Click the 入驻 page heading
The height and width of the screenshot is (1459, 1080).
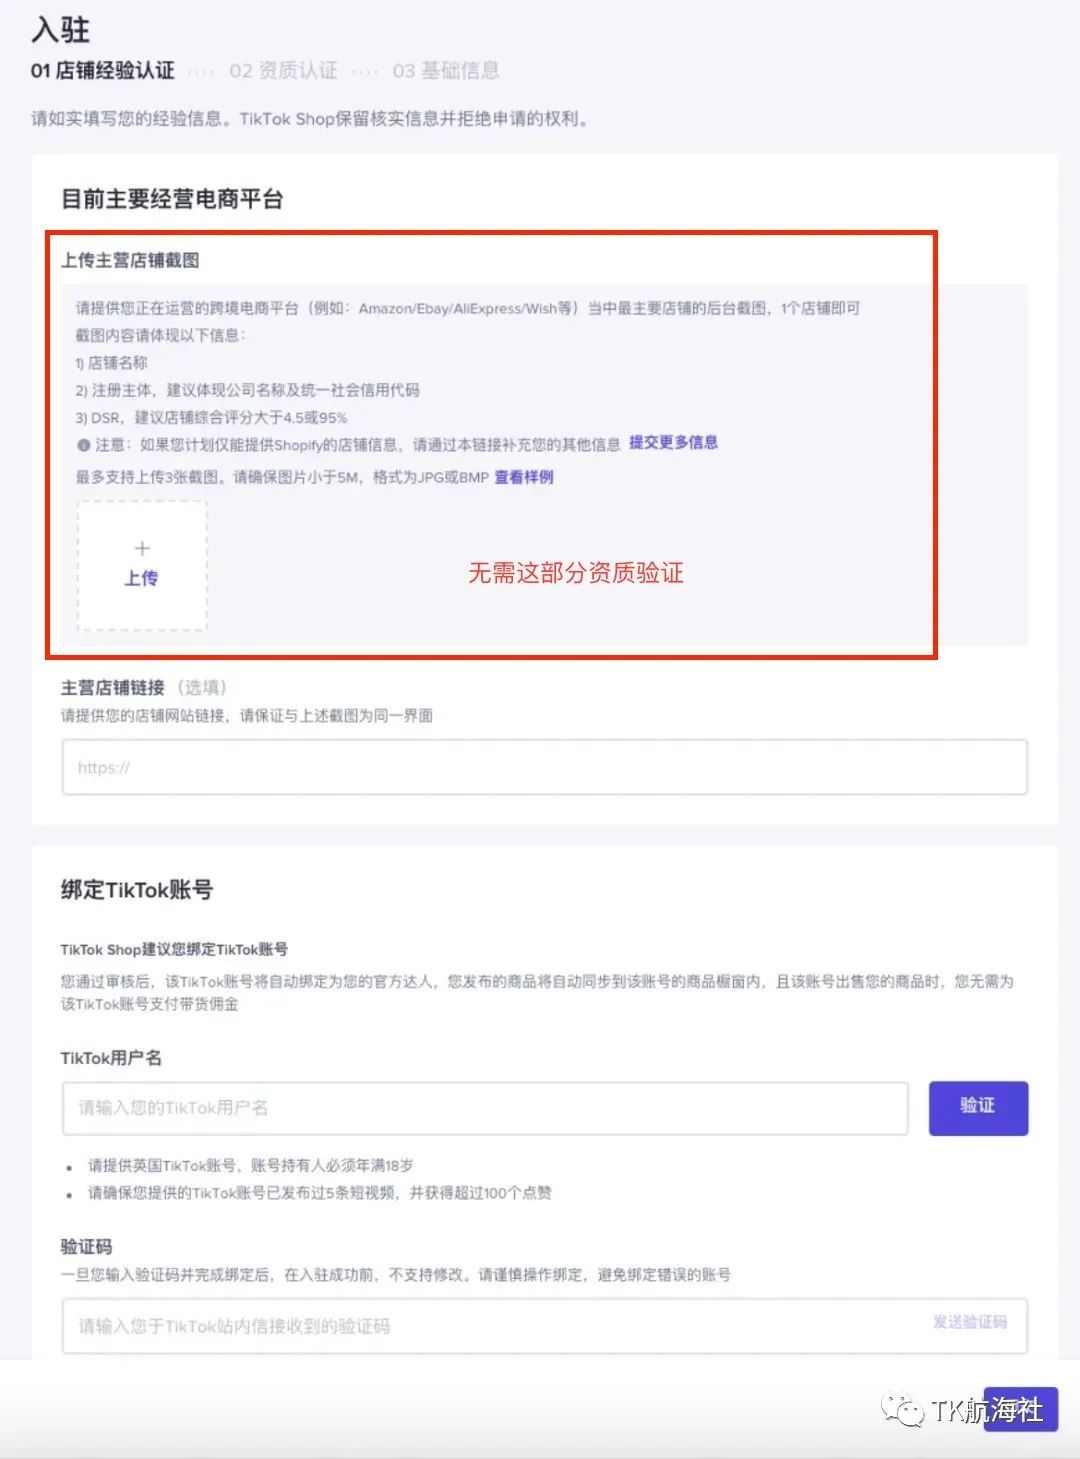(60, 29)
